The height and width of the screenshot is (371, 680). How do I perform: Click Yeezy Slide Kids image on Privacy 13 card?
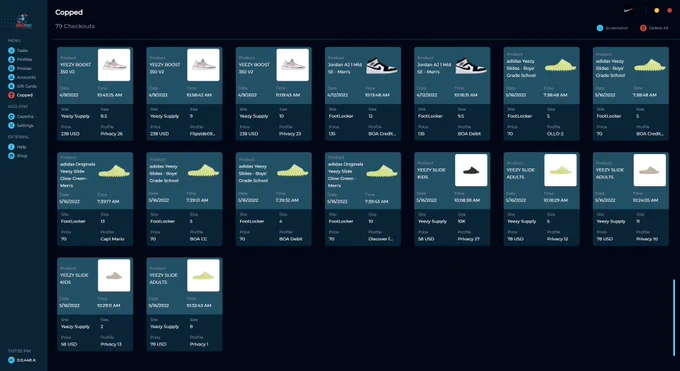114,275
